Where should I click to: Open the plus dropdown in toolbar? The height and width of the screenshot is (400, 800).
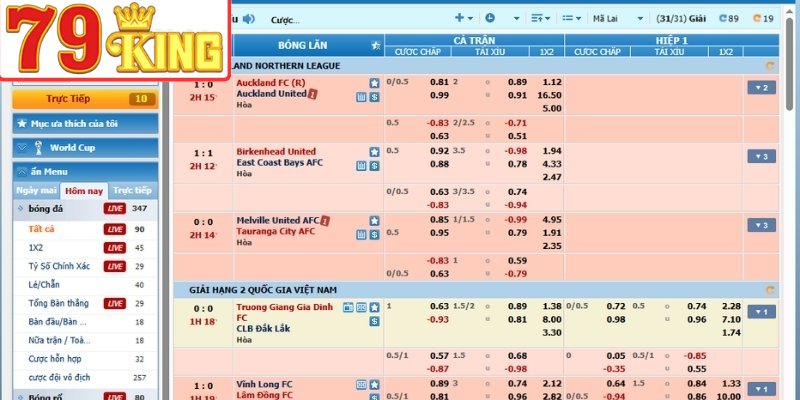point(464,18)
